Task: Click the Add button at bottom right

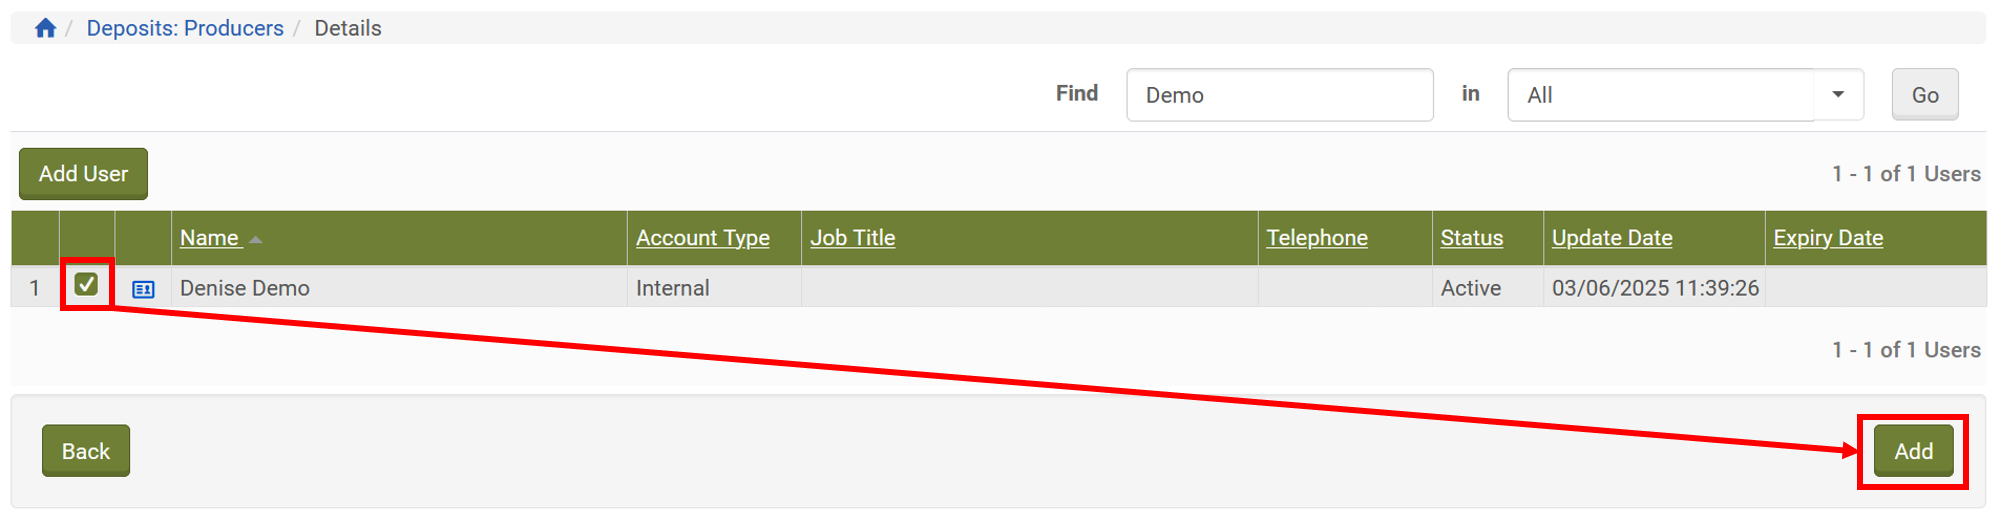Action: pos(1912,451)
